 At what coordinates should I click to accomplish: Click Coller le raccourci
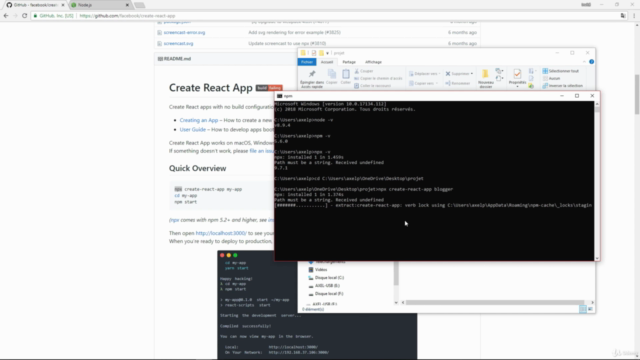[x=372, y=86]
